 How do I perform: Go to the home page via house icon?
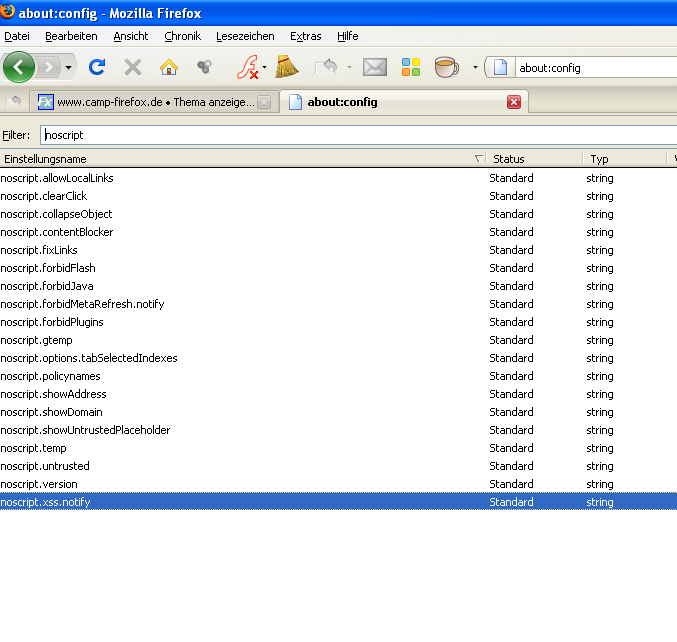169,67
